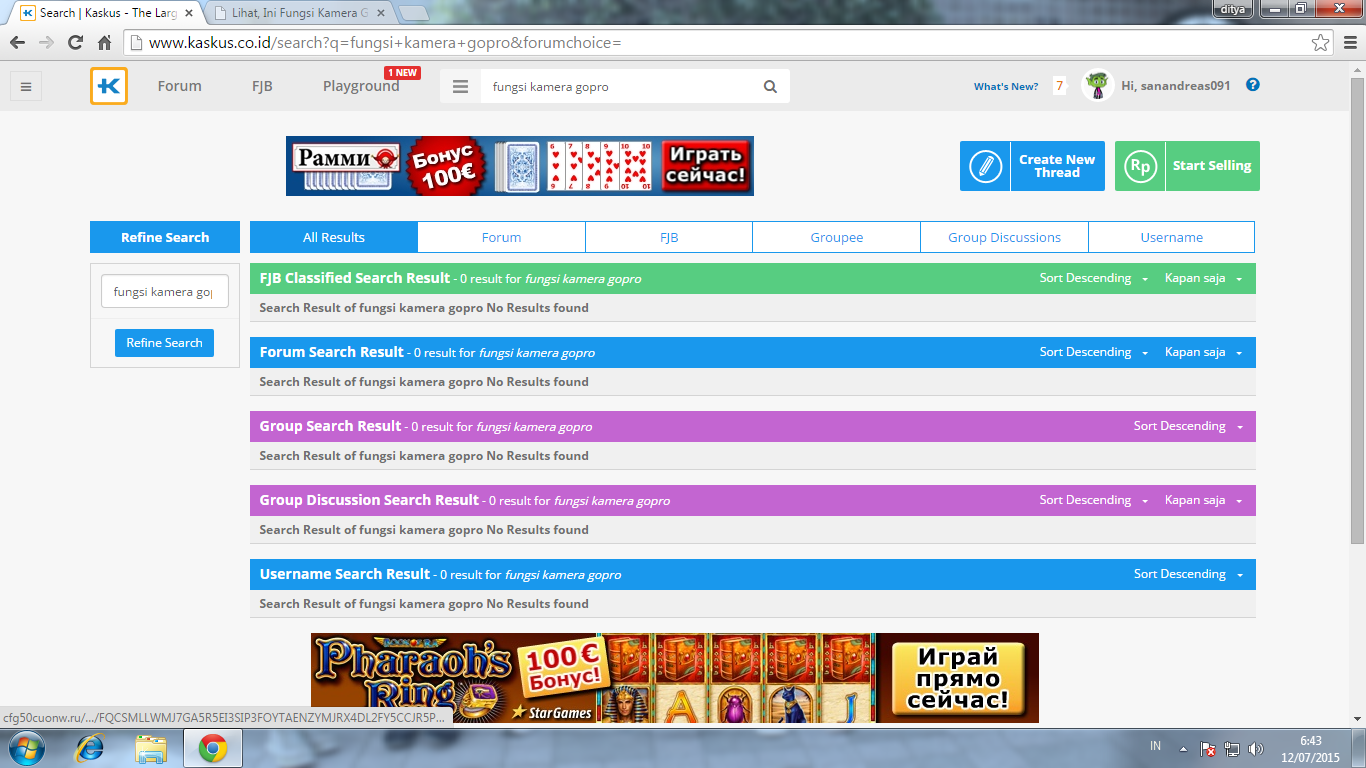Open Forum in top navigation
Screen dimensions: 1366x768
[180, 86]
